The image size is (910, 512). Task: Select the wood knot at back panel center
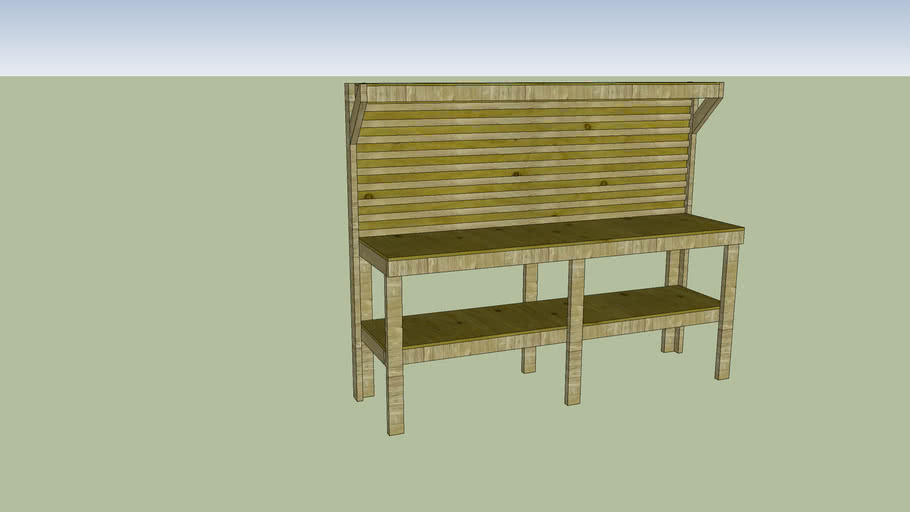(x=515, y=174)
